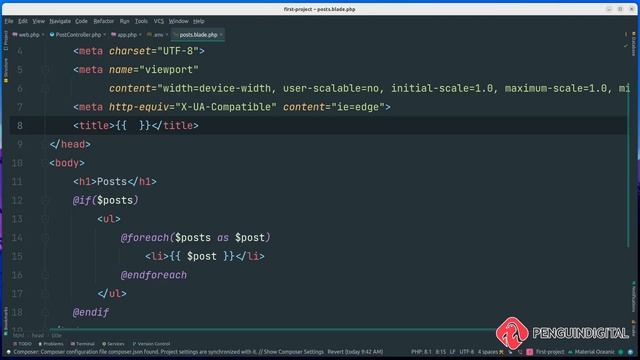The height and width of the screenshot is (360, 640).
Task: Click the html breadcrumb at editor bottom
Action: [x=18, y=336]
